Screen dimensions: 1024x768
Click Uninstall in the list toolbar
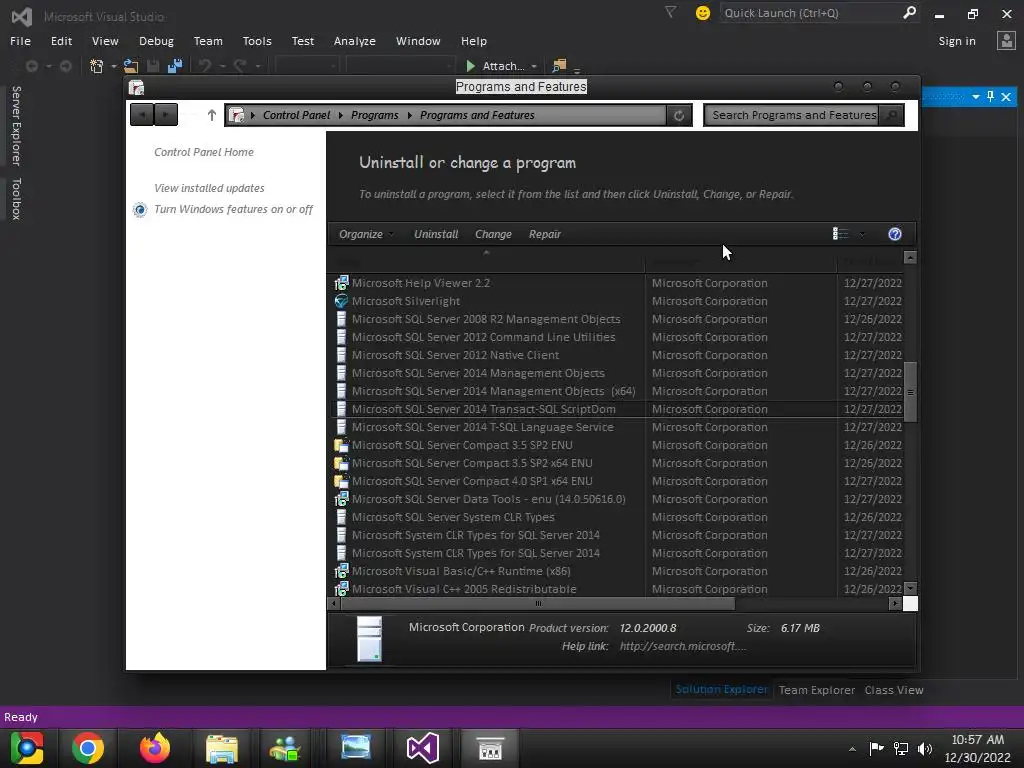pos(436,234)
